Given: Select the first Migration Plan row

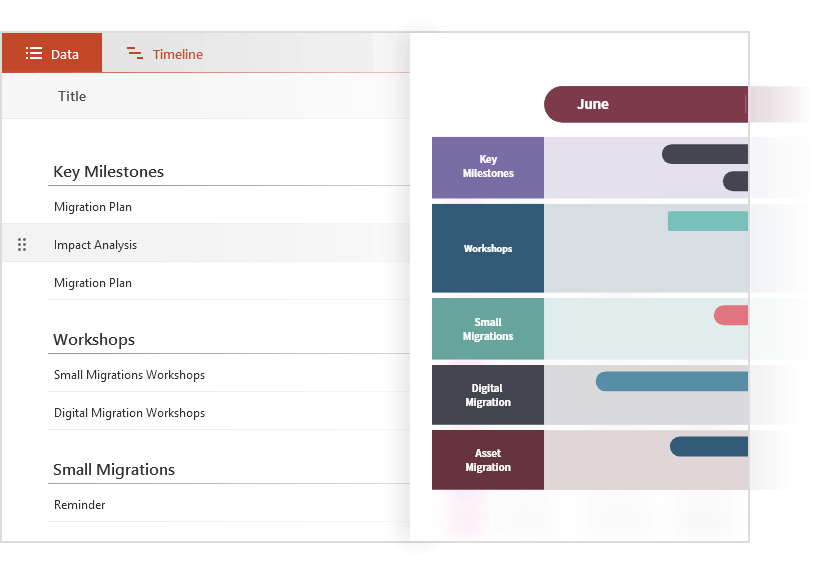Looking at the screenshot, I should pyautogui.click(x=93, y=207).
